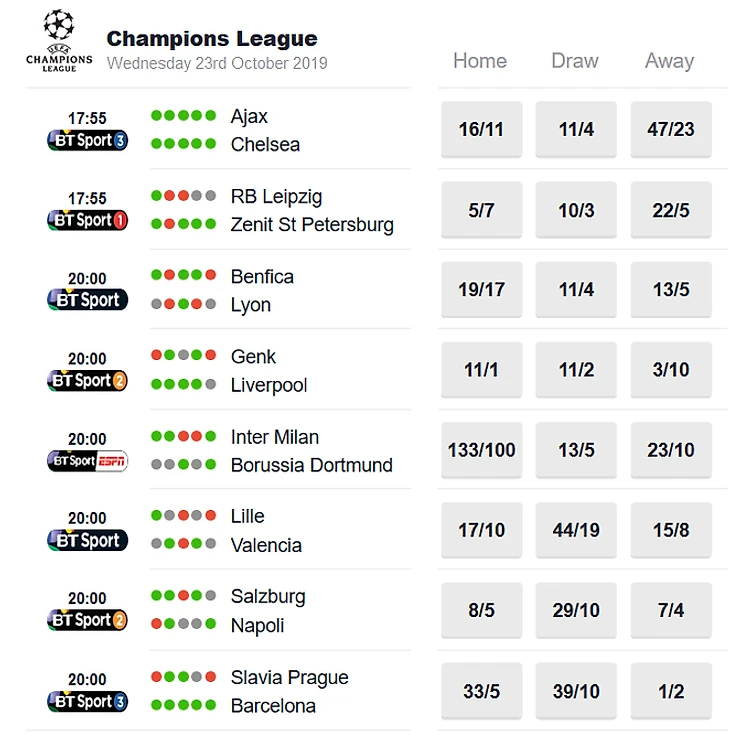Click the BT Sport 3 icon beside Ajax
Viewport: 730px width, 750px height.
[87, 141]
